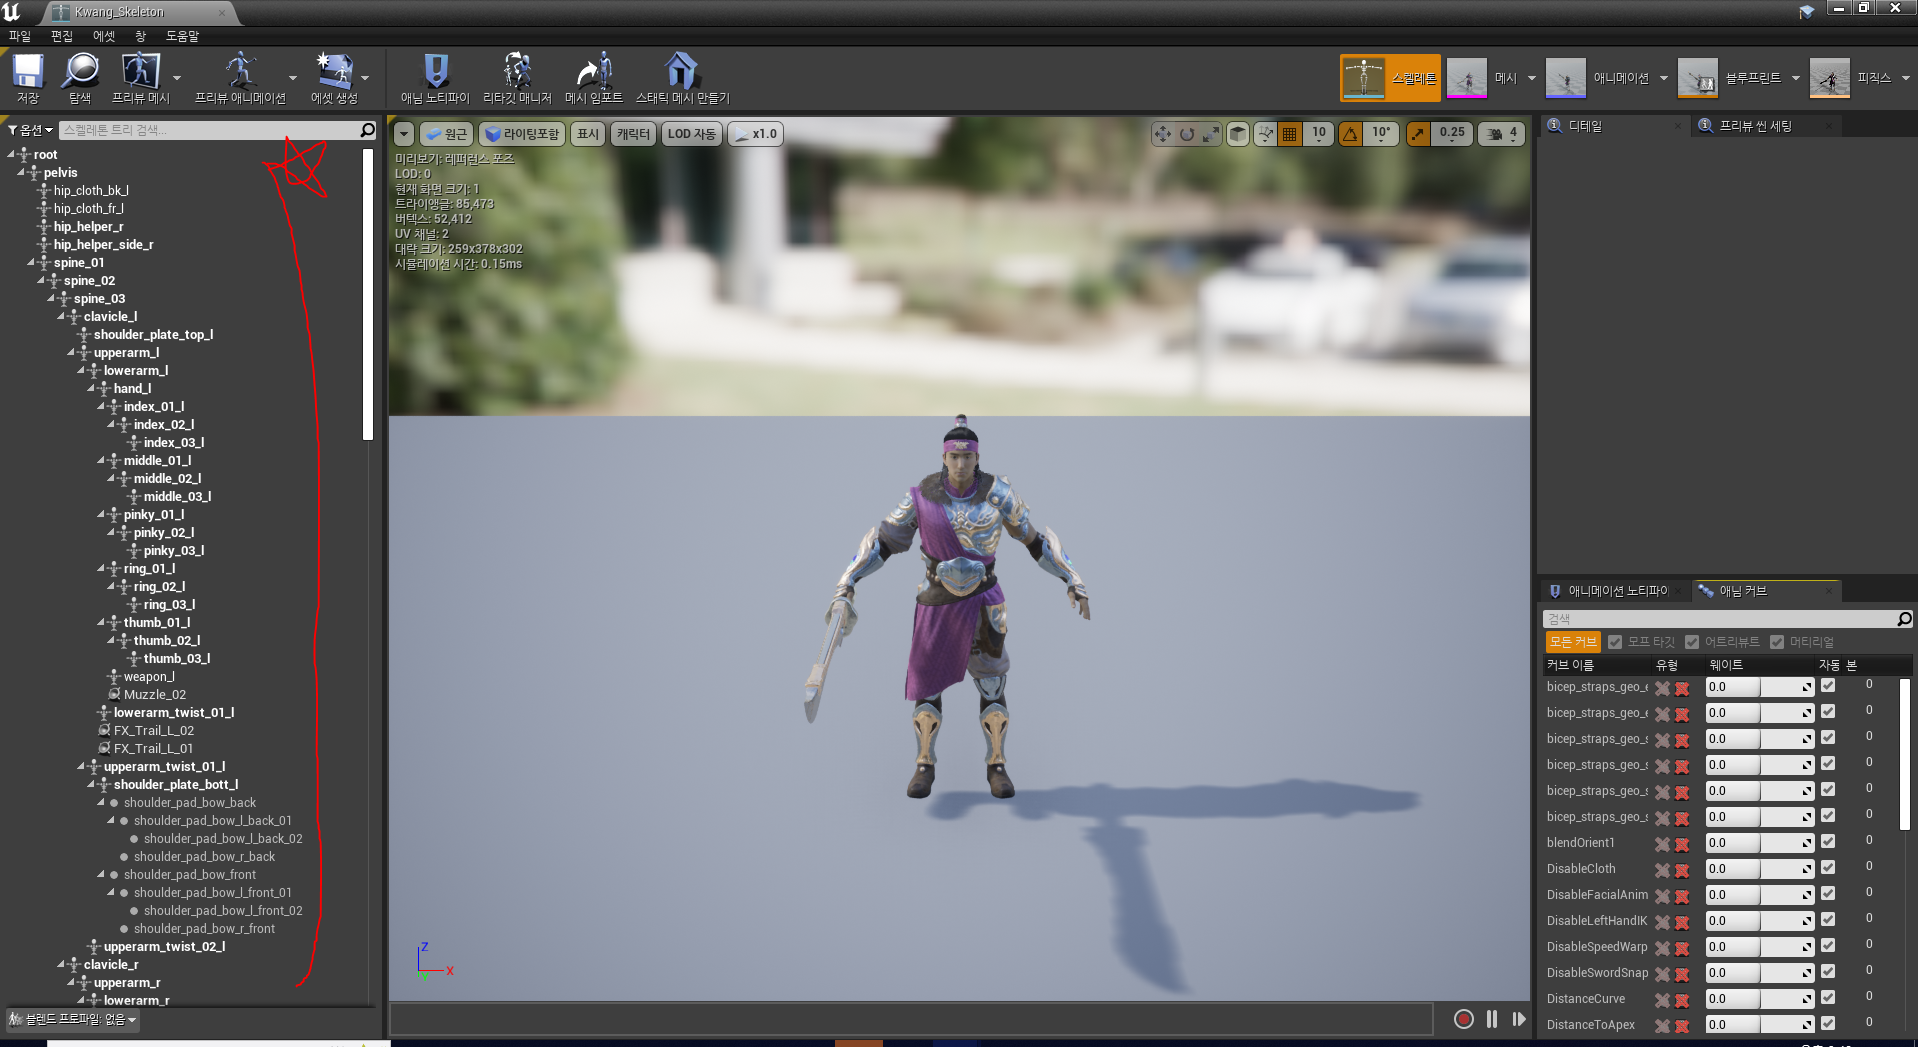This screenshot has width=1918, height=1047.
Task: Toggle the local/world coordinate cube icon
Action: (x=1238, y=134)
